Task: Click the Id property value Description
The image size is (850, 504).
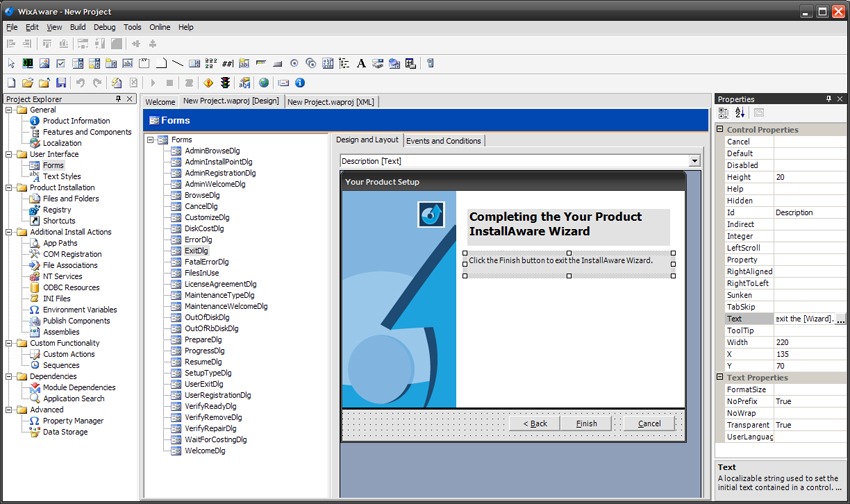Action: point(809,212)
